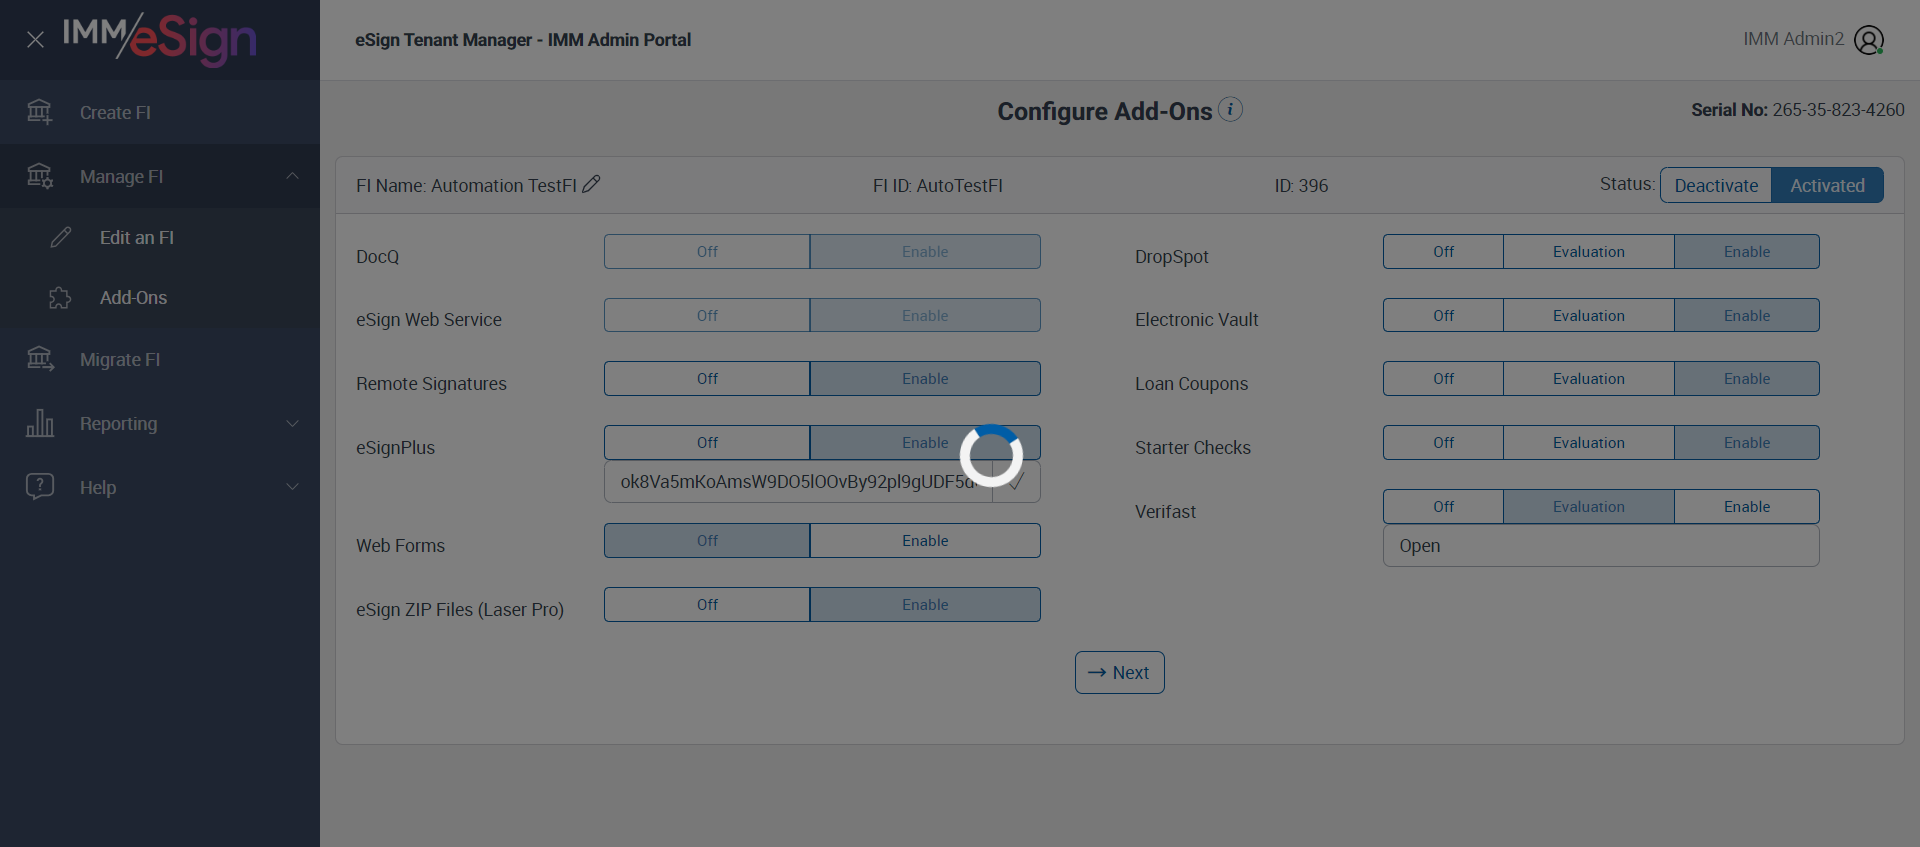
Task: Turn DropSpot Off
Action: (1443, 252)
